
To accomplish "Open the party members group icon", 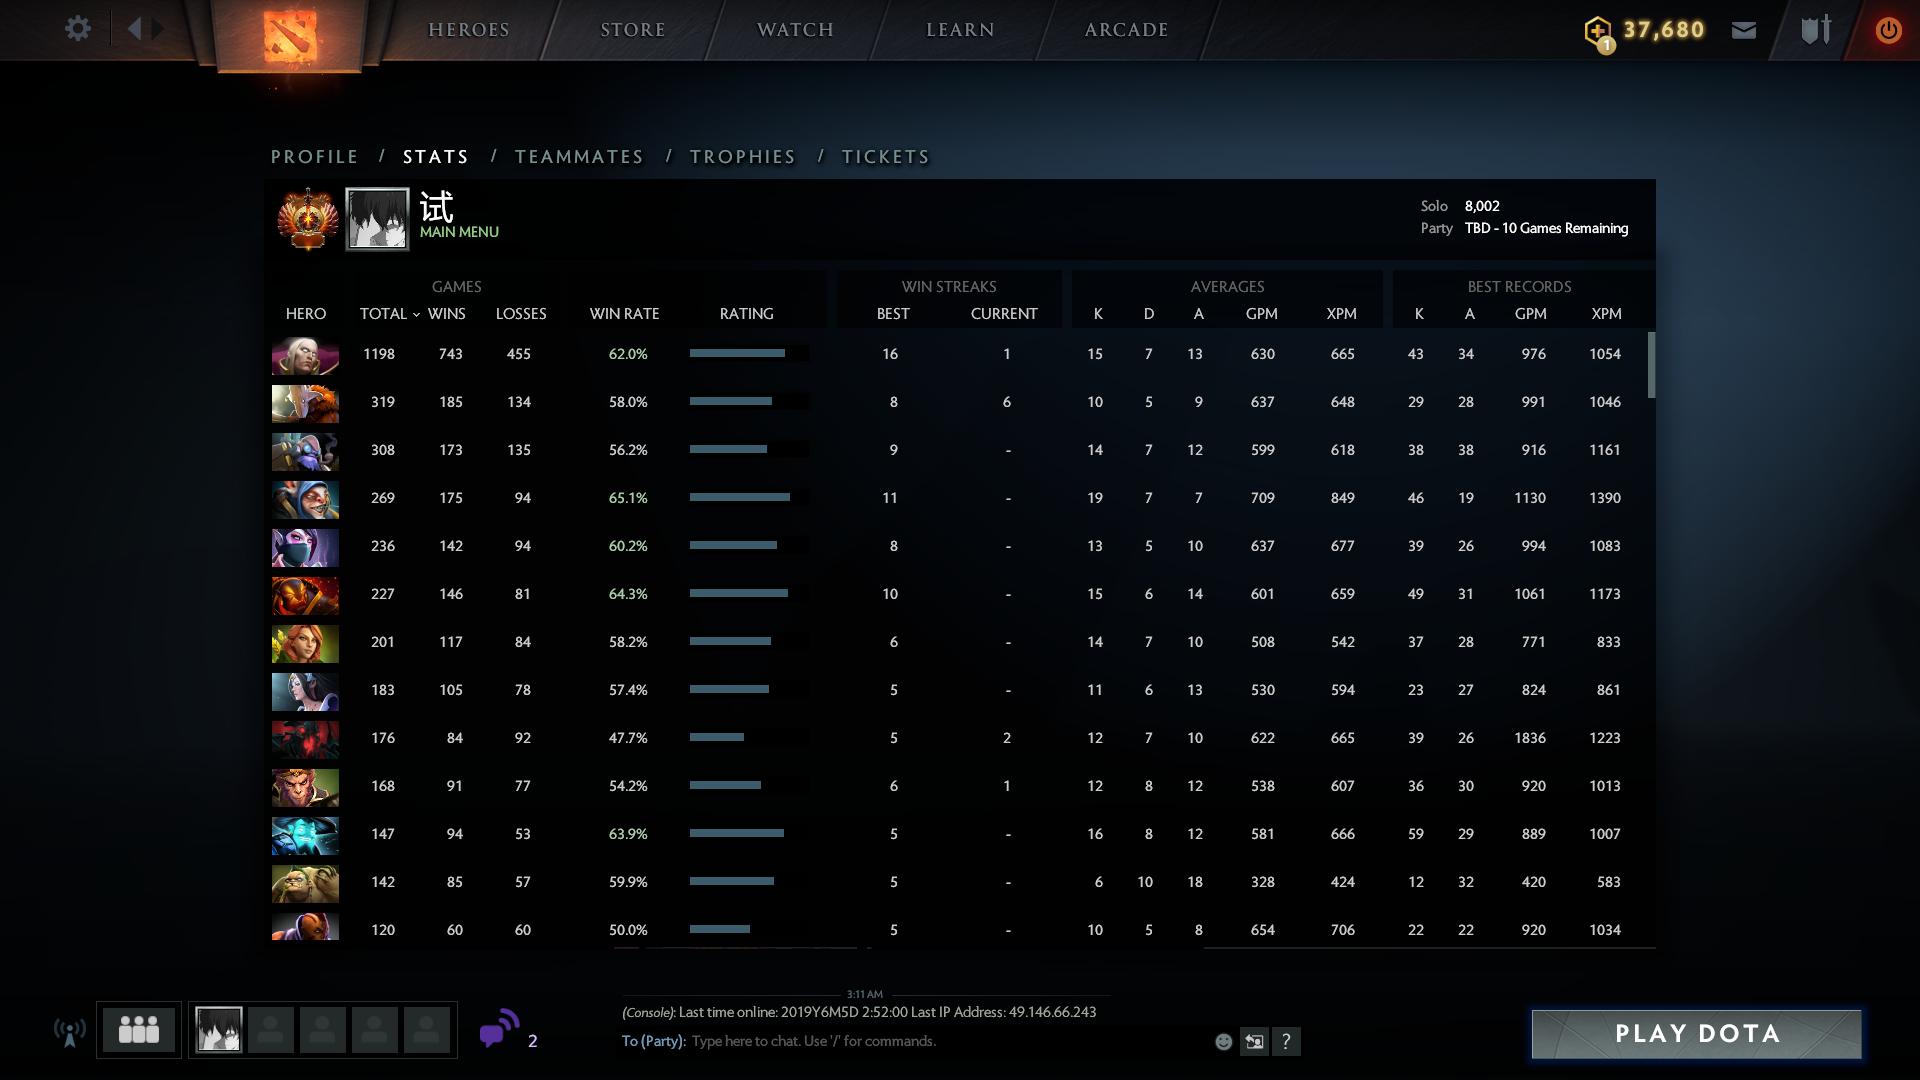I will (139, 1030).
